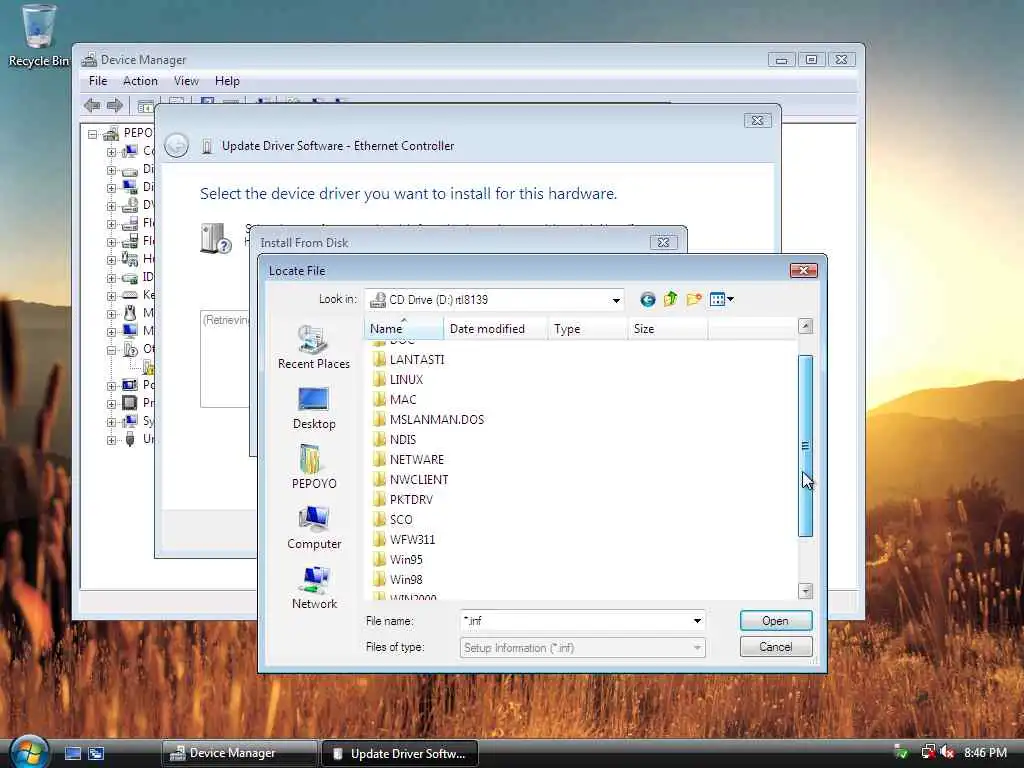Open the Help menu in Device Manager
Viewport: 1024px width, 768px height.
(227, 81)
